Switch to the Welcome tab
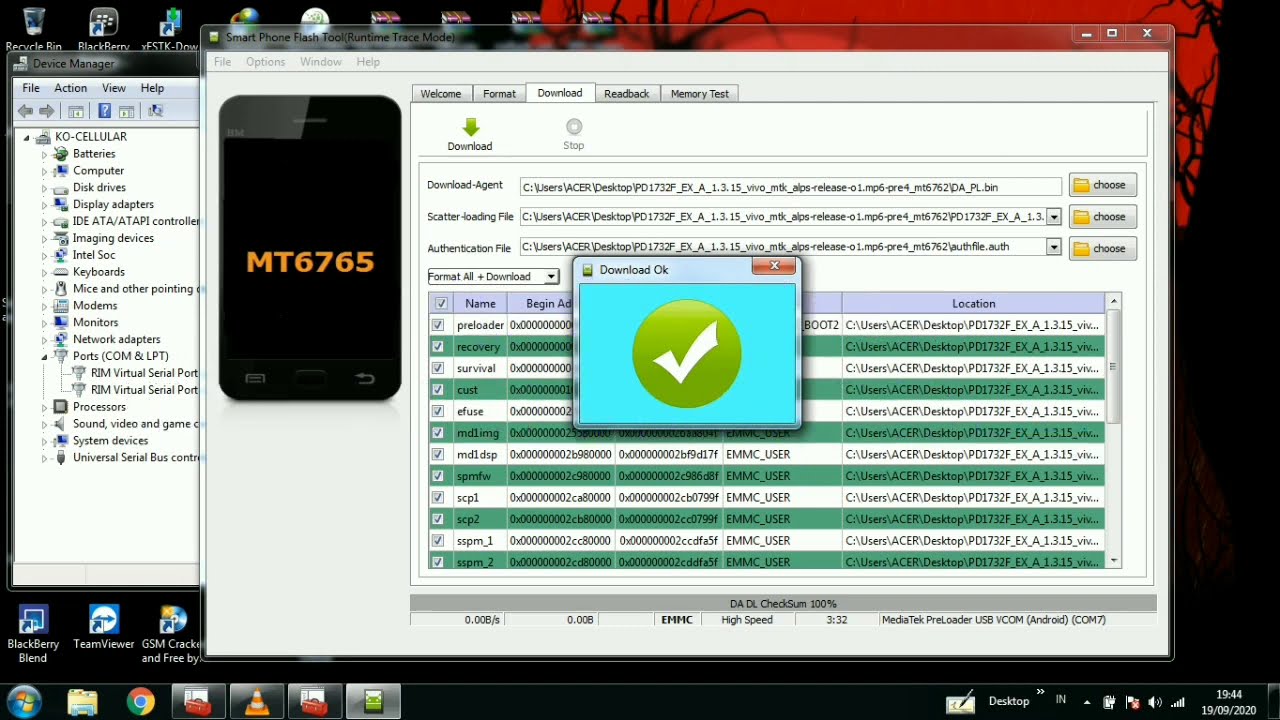The image size is (1280, 720). tap(441, 94)
